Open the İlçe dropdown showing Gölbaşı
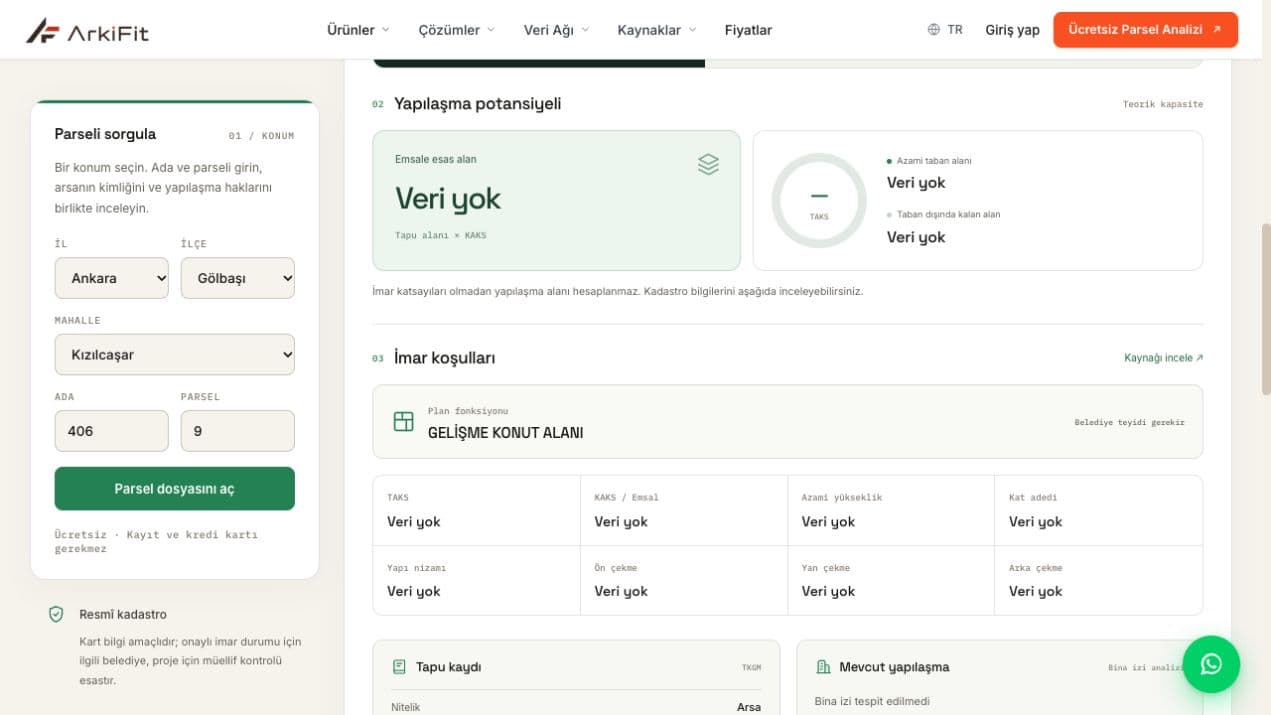This screenshot has height=715, width=1271. click(x=238, y=278)
